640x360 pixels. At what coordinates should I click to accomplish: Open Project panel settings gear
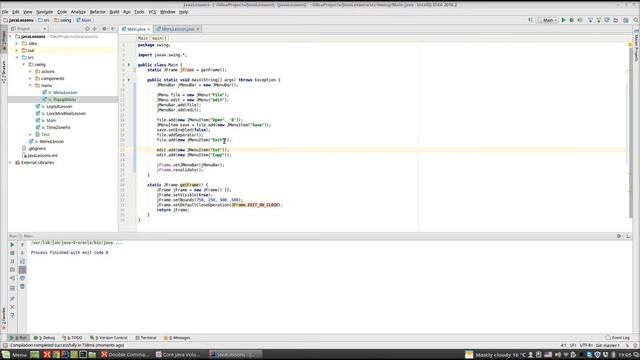[104, 29]
